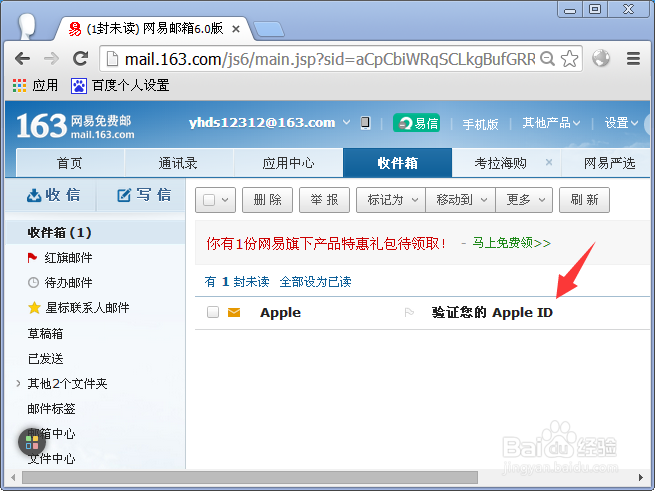Open the Baidu personal settings bookmark
The height and width of the screenshot is (491, 655).
coord(120,85)
